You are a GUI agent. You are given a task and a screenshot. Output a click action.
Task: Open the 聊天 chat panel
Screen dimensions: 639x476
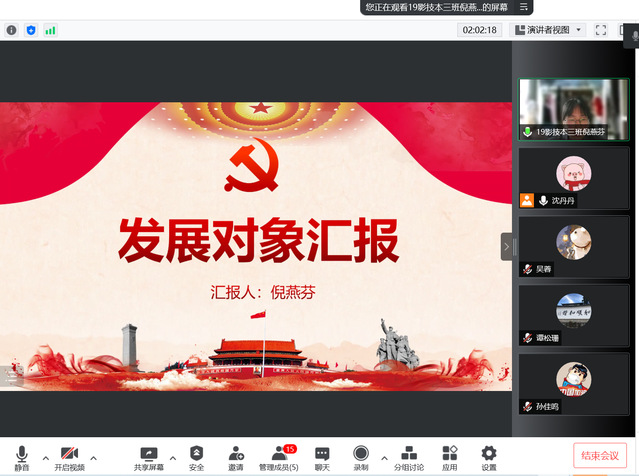322,457
